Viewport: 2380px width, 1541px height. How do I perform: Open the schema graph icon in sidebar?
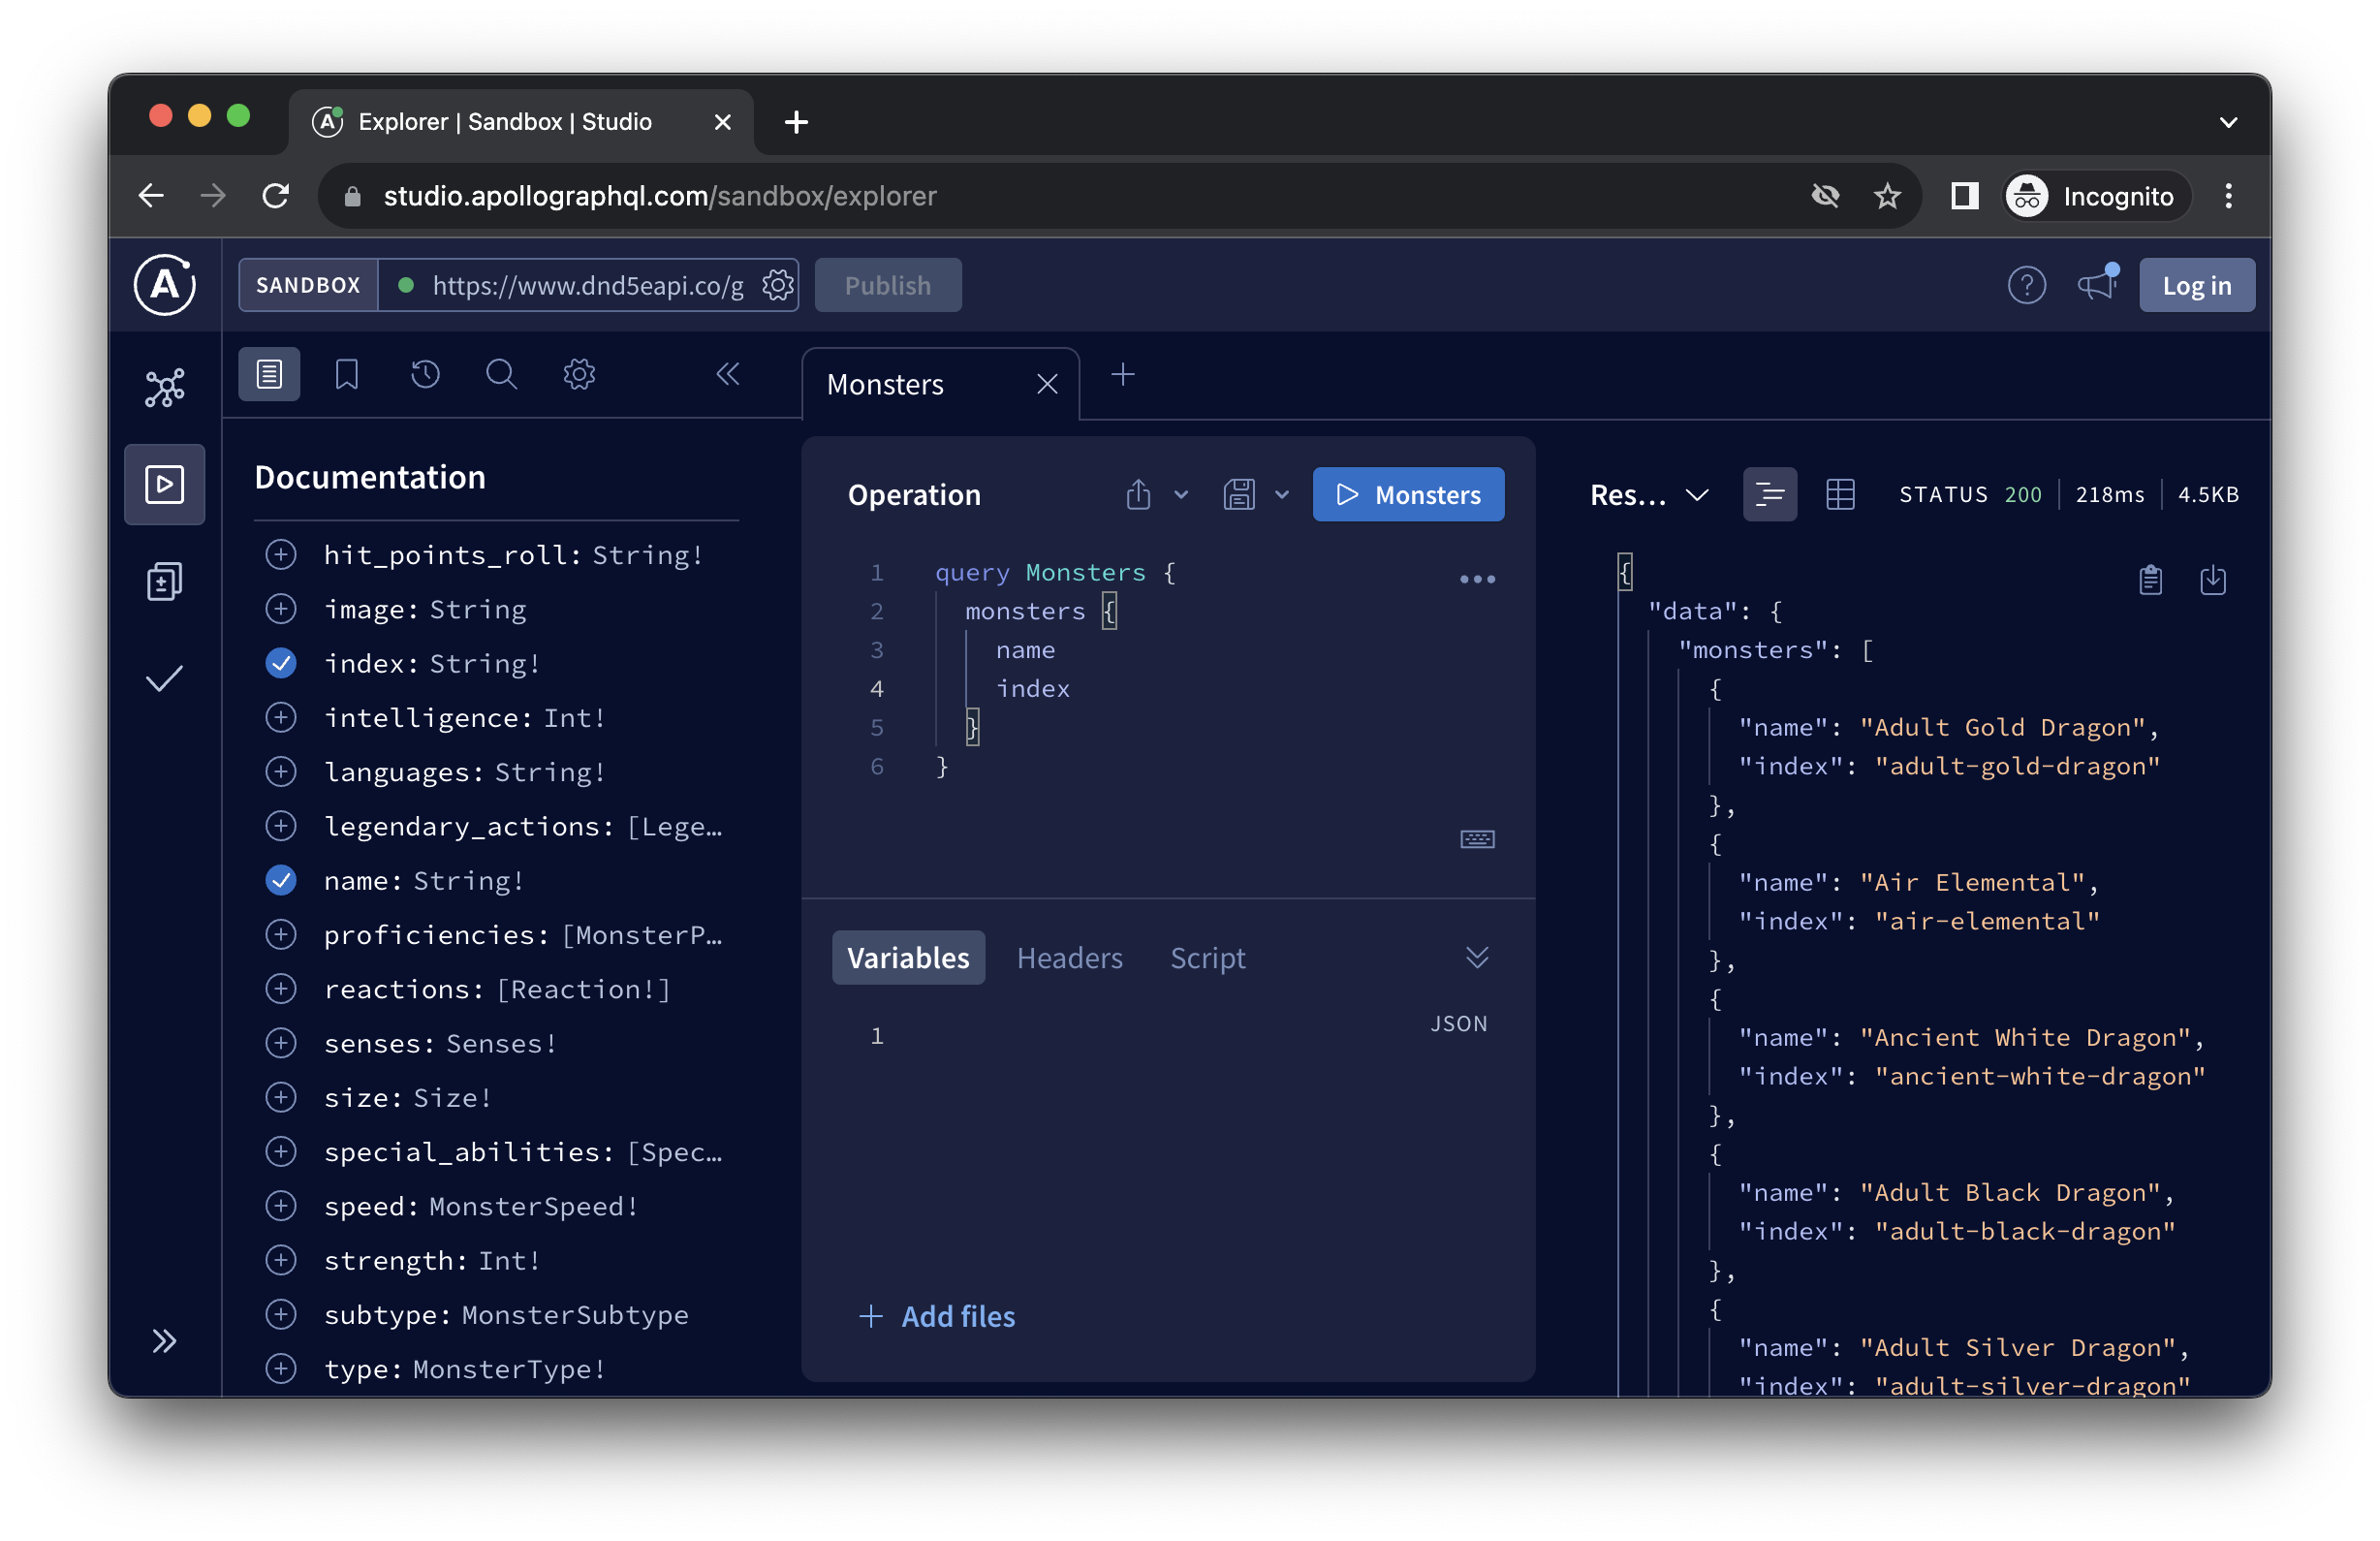165,388
